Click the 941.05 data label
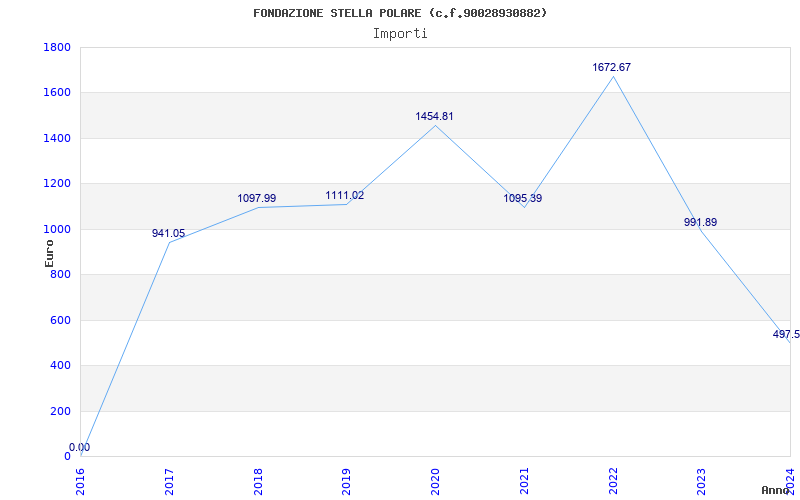Screen dimensions: 800x500 pyautogui.click(x=168, y=233)
